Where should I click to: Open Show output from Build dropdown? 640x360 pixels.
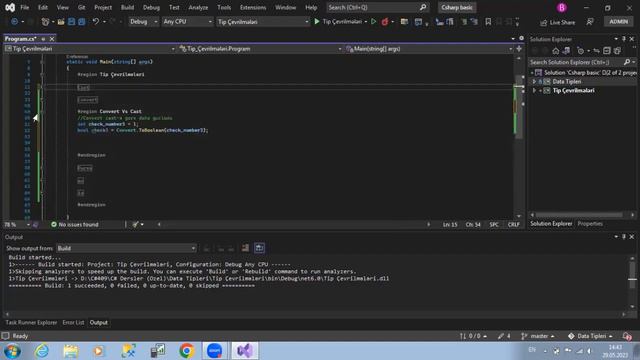tap(126, 248)
